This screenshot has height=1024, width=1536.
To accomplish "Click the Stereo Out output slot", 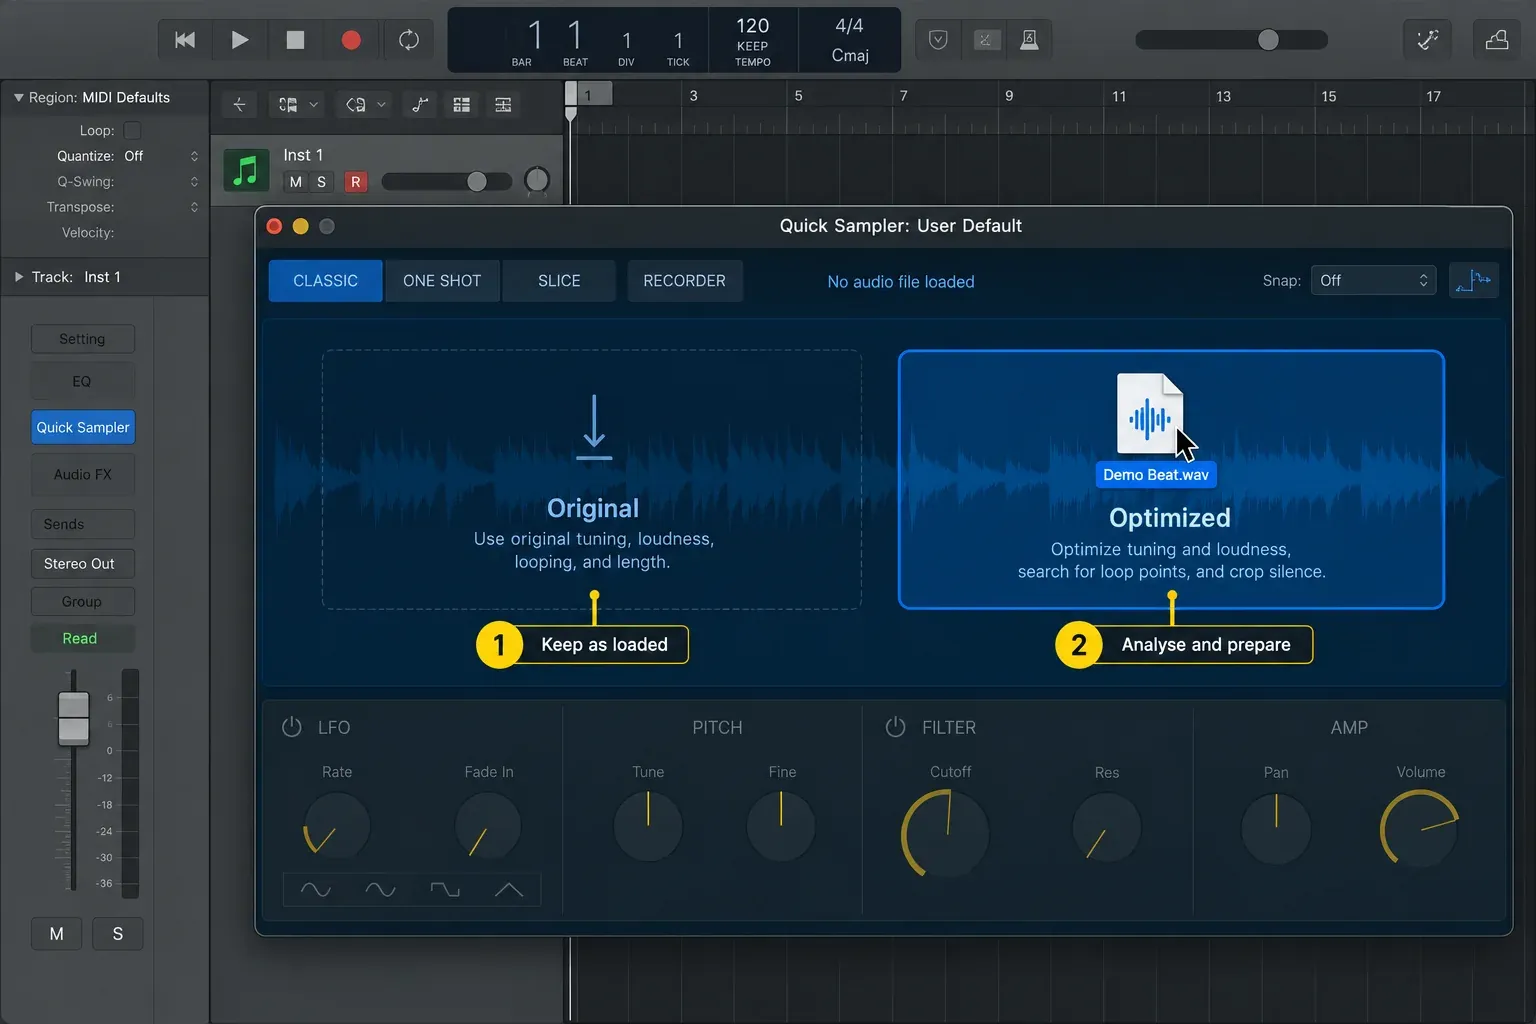I will pyautogui.click(x=82, y=564).
